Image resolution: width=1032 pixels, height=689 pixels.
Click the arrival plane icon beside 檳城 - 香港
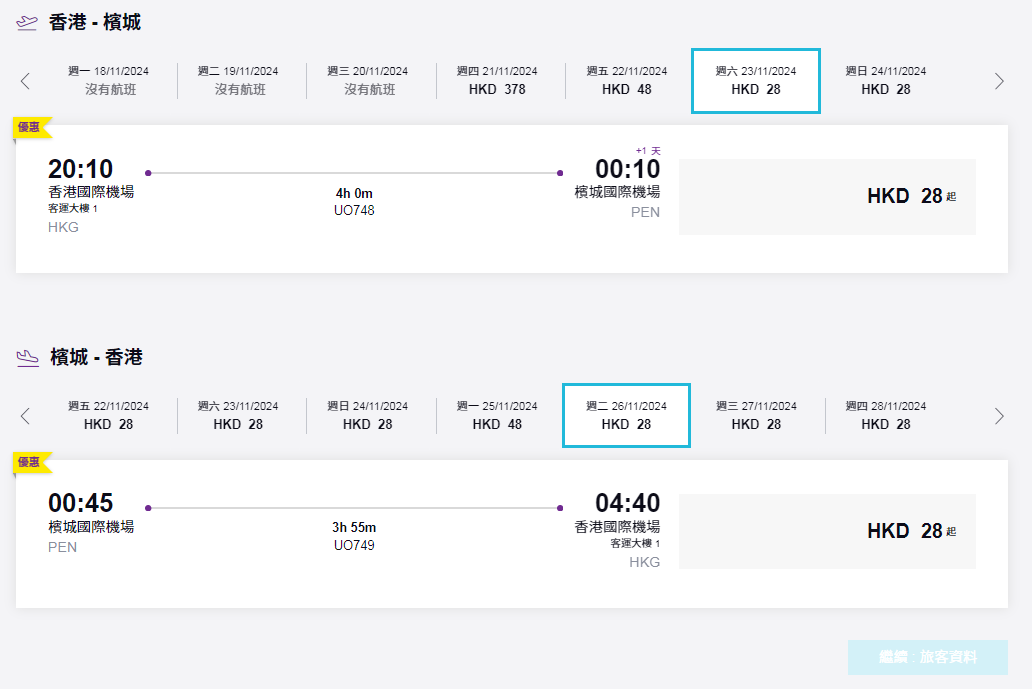pos(27,358)
